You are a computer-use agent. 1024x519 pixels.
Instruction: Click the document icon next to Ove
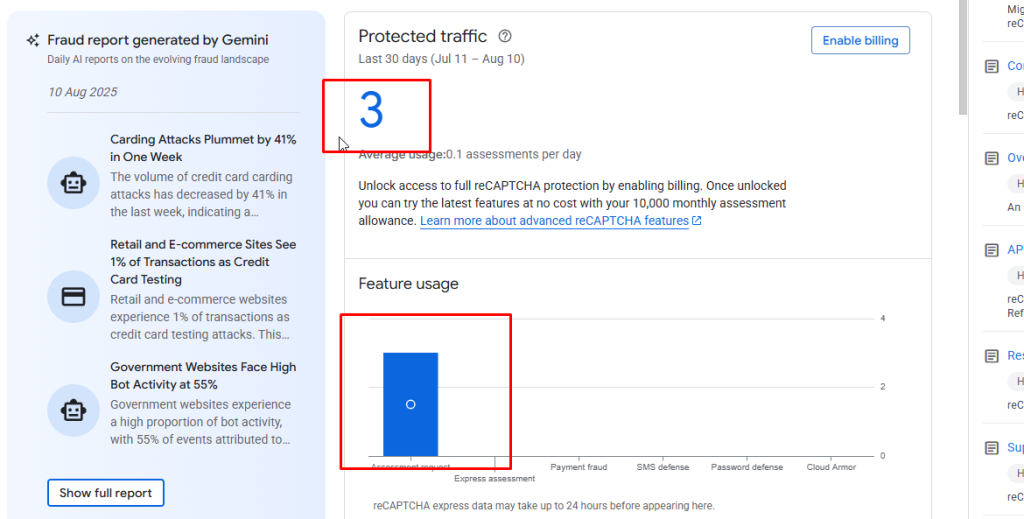(x=992, y=158)
